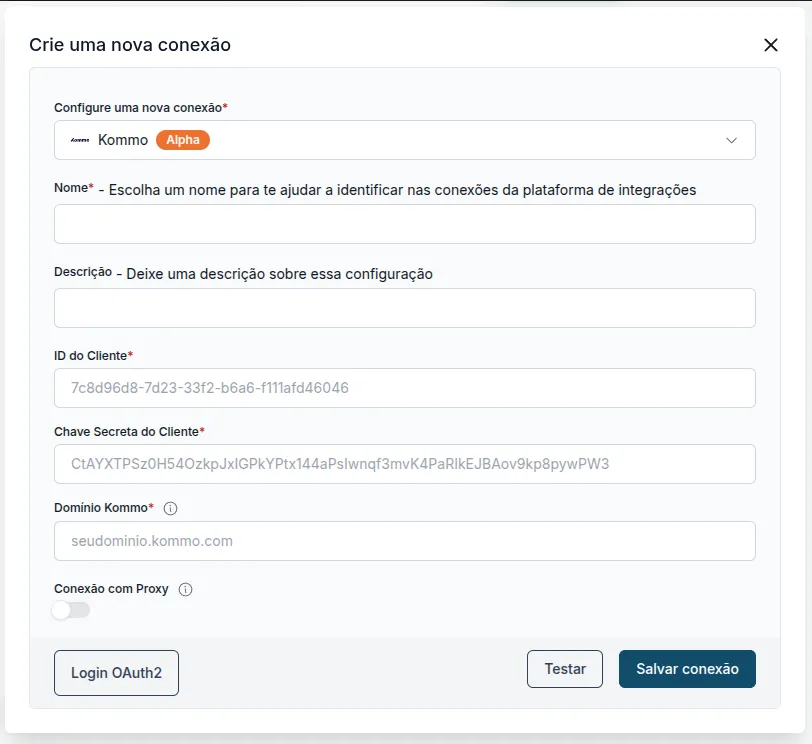Click the 'ID do Cliente' label

(91, 356)
